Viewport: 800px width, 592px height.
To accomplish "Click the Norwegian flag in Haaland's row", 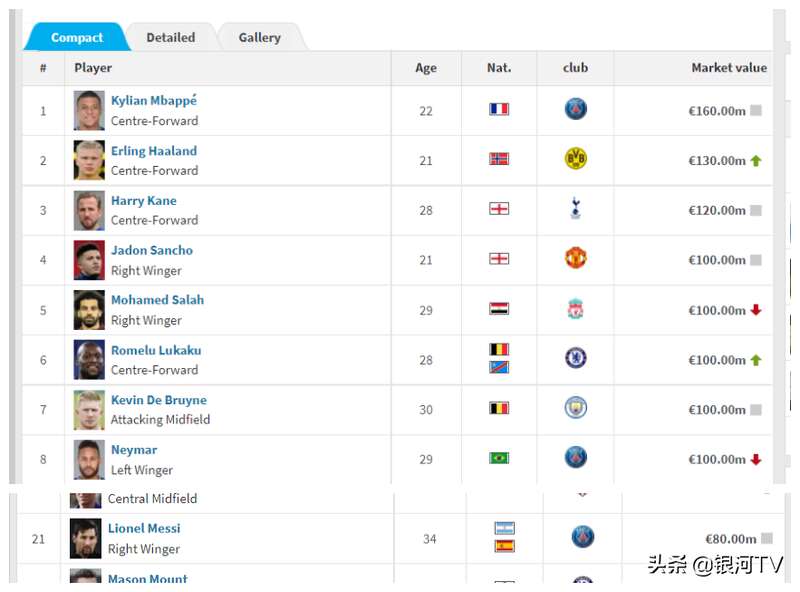I will [499, 159].
